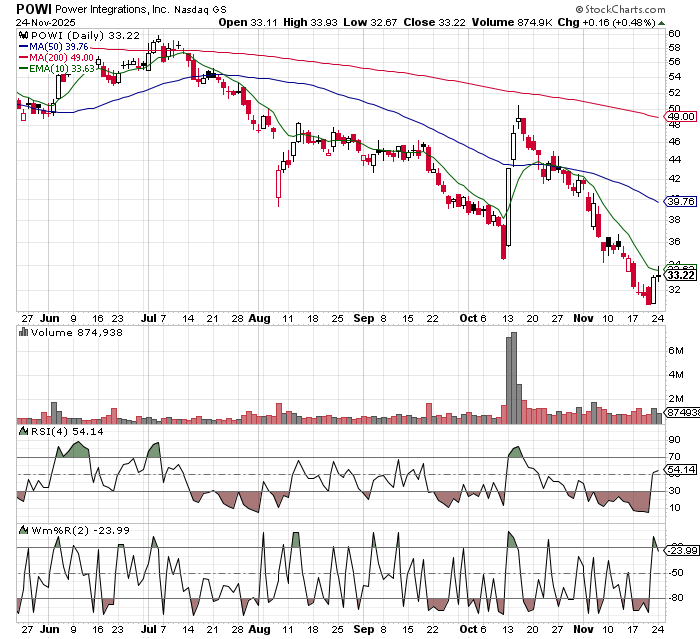The width and height of the screenshot is (700, 639).
Task: Click the -80 level on the Wm%R axis
Action: 675,598
